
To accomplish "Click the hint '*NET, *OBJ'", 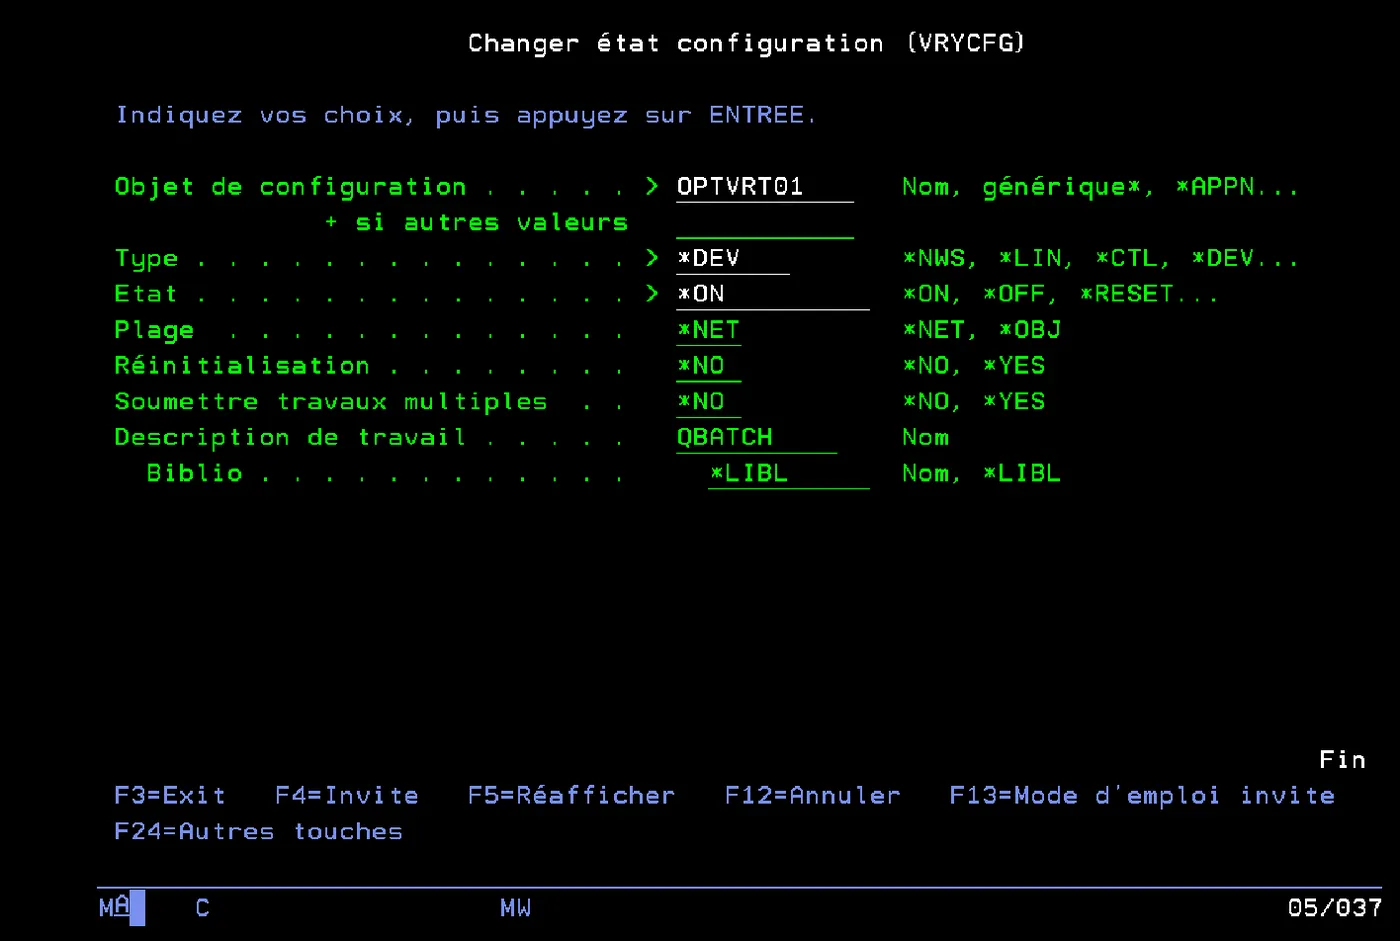I will point(981,331).
